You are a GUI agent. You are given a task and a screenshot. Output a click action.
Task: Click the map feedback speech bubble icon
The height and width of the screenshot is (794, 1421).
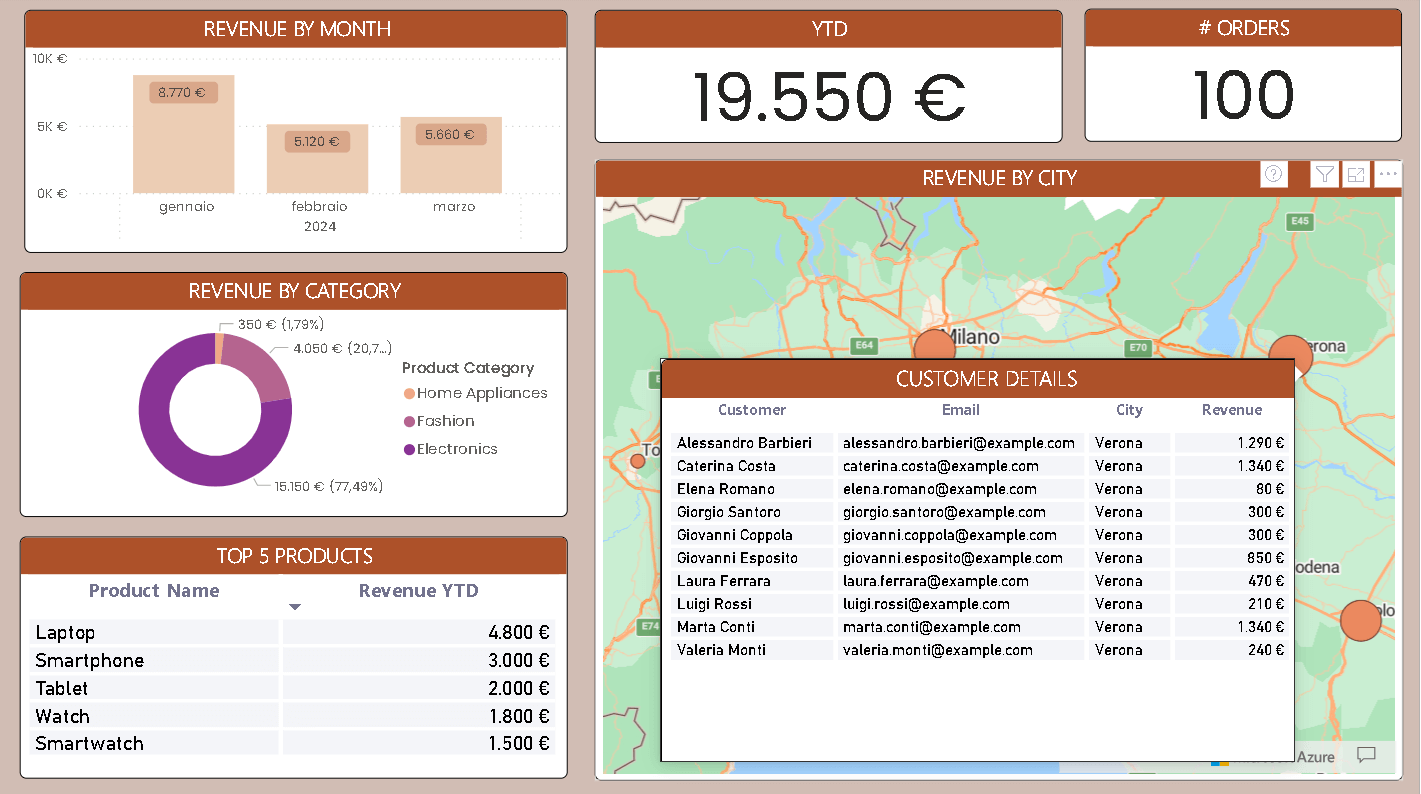pyautogui.click(x=1365, y=755)
